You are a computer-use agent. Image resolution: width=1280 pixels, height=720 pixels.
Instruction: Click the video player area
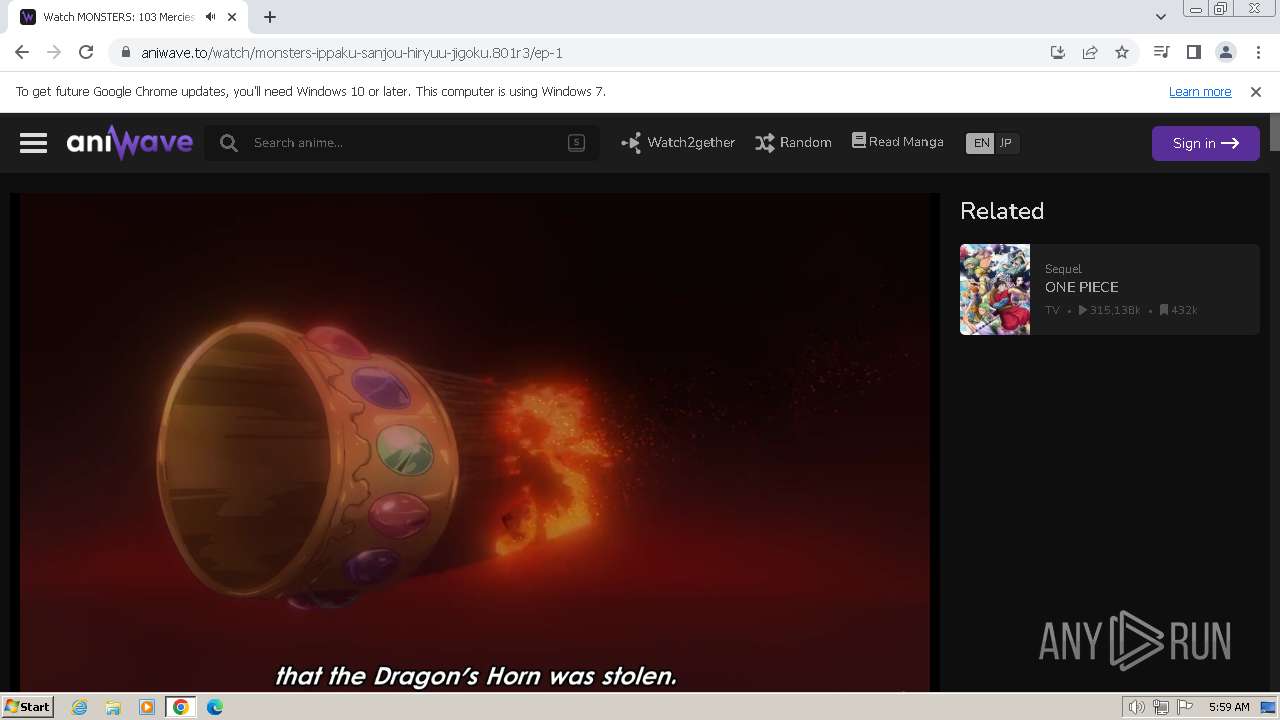pyautogui.click(x=475, y=442)
